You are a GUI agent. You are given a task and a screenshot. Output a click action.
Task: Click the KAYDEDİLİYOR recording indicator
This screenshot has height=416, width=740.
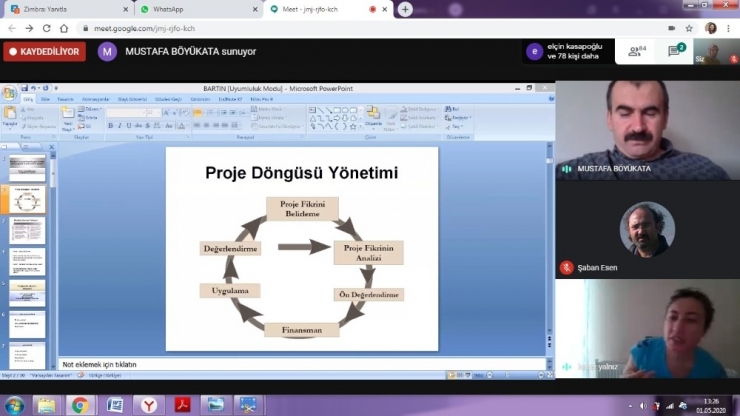pyautogui.click(x=44, y=52)
